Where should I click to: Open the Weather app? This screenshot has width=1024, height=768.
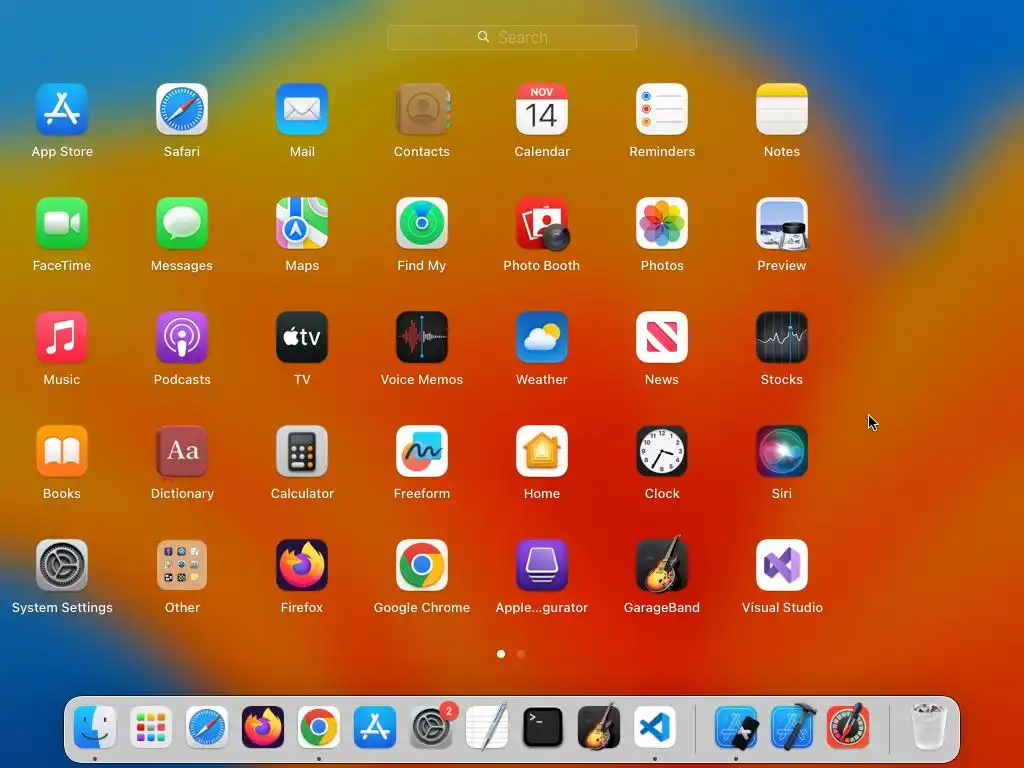tap(541, 337)
